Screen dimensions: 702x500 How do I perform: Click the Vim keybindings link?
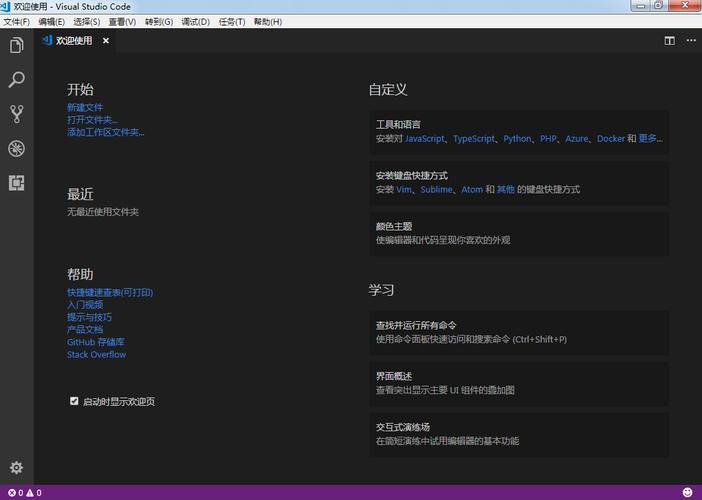click(404, 189)
